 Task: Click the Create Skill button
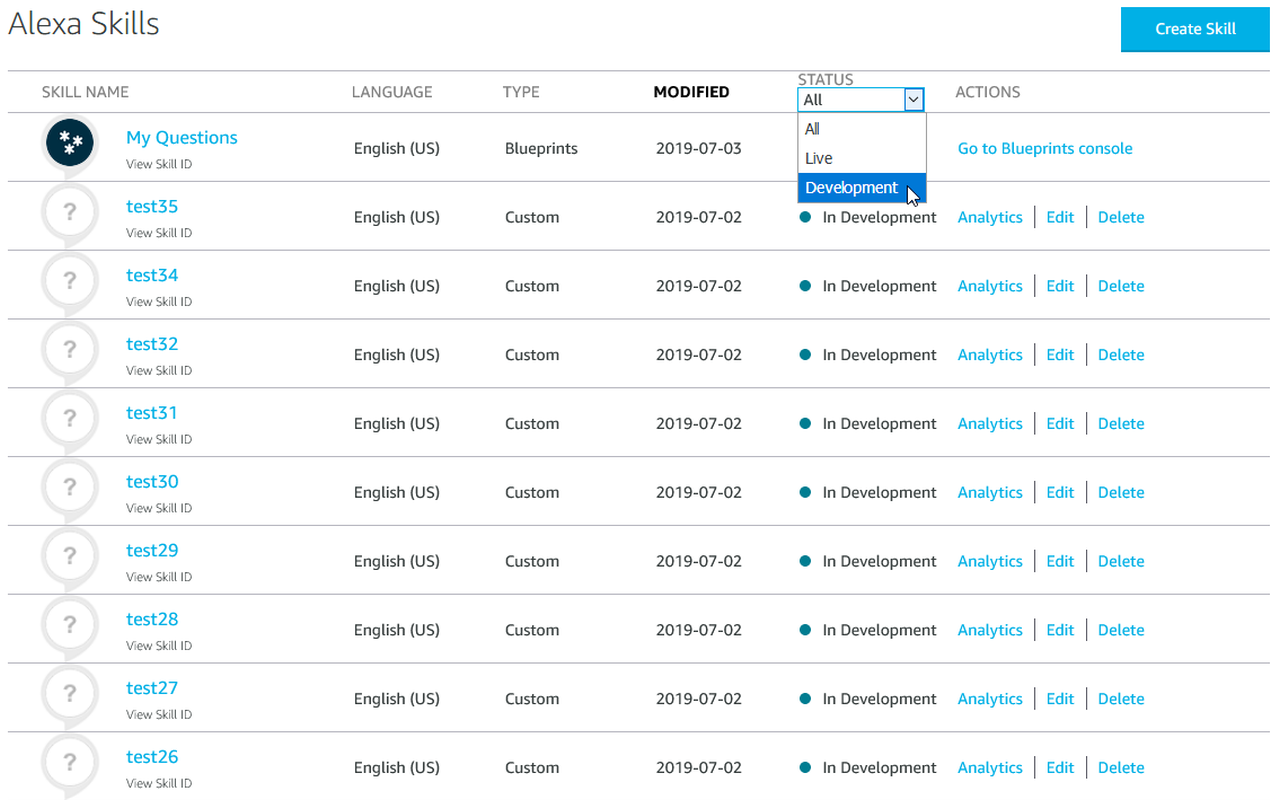pos(1195,29)
